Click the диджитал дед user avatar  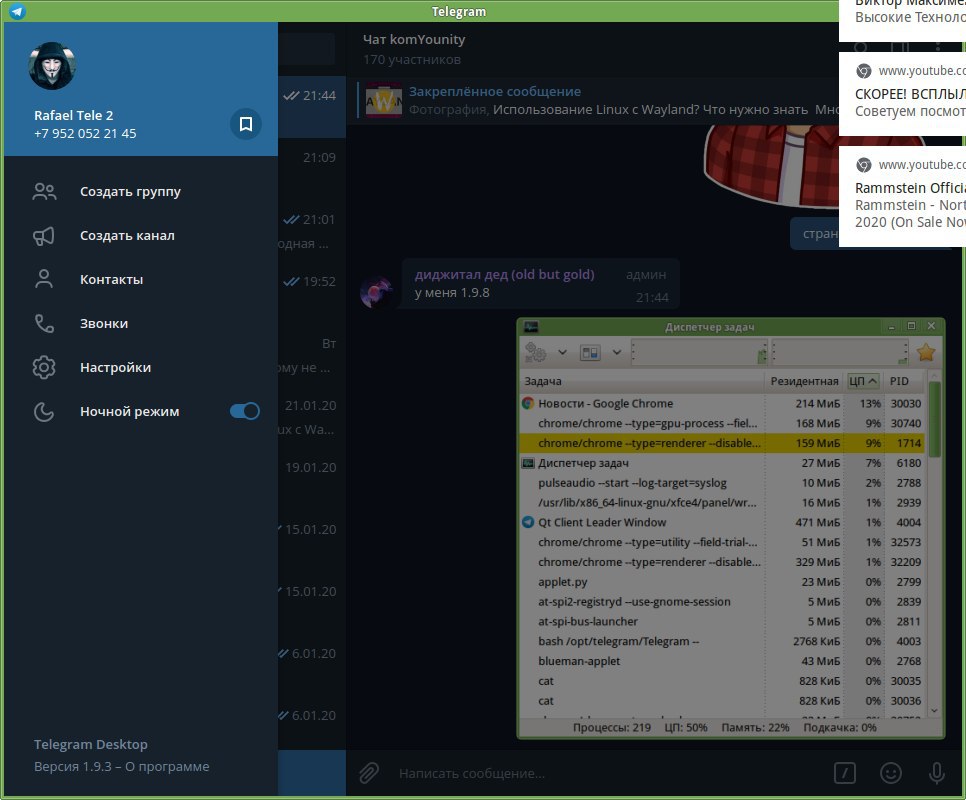tap(376, 291)
